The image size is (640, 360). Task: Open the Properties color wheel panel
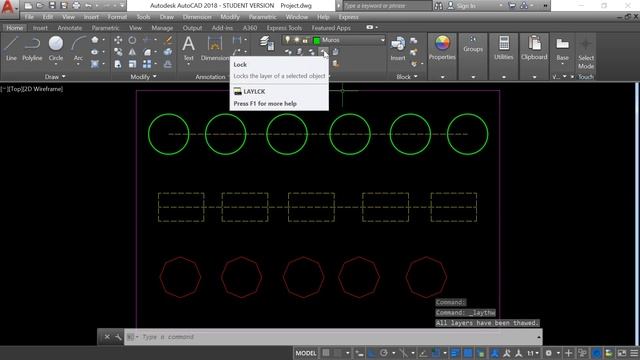pos(442,47)
